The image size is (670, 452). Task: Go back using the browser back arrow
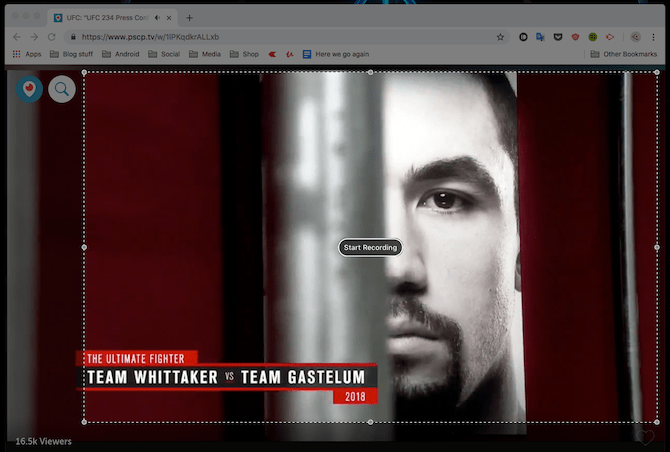tap(15, 37)
